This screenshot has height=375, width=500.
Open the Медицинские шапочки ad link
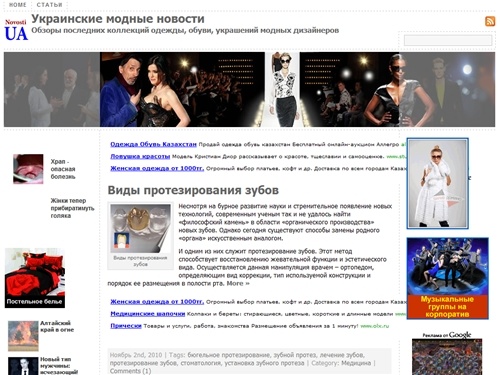[148, 314]
